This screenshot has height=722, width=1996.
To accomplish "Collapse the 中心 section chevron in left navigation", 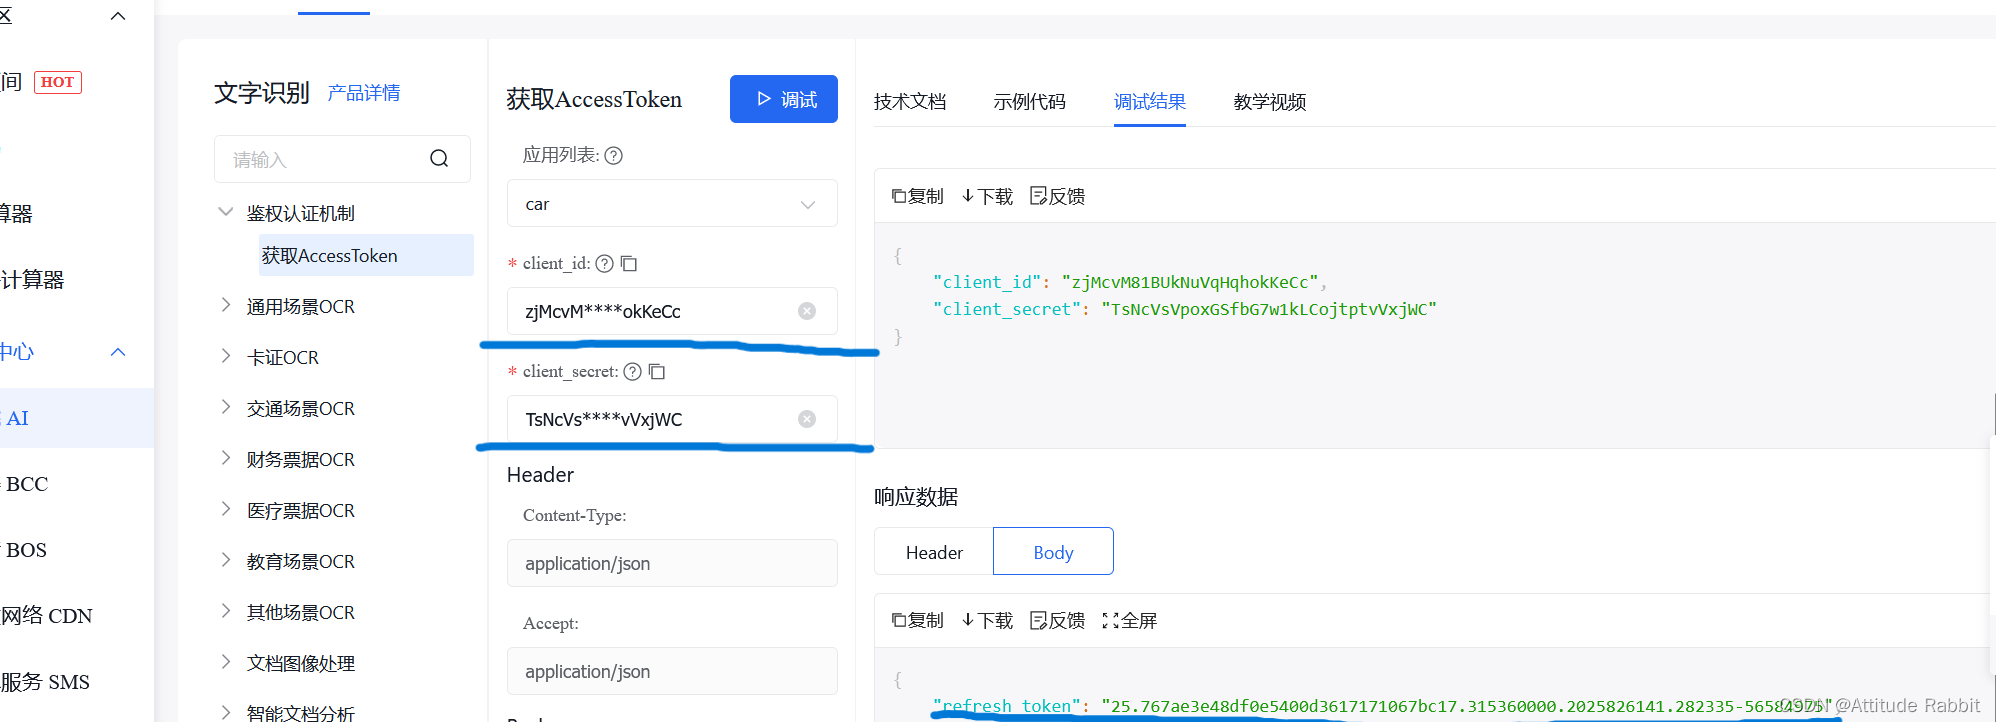I will click(x=118, y=352).
